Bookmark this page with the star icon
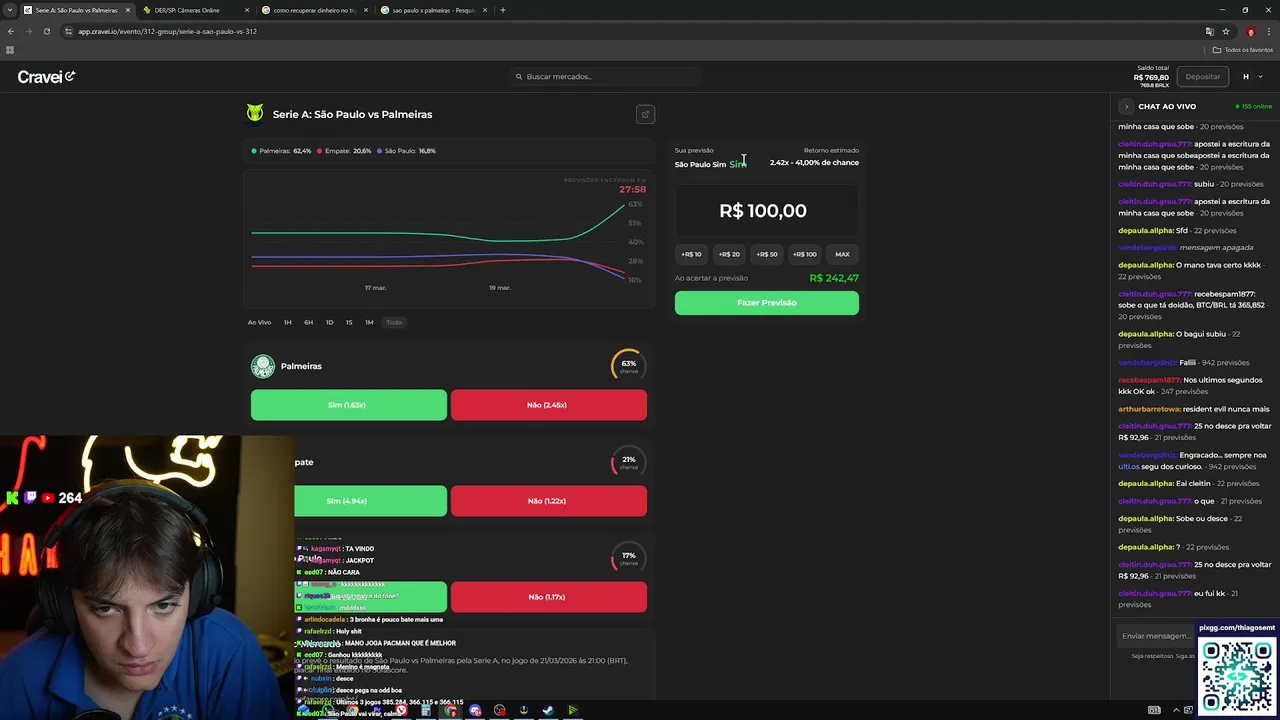This screenshot has height=720, width=1280. pos(1226,31)
